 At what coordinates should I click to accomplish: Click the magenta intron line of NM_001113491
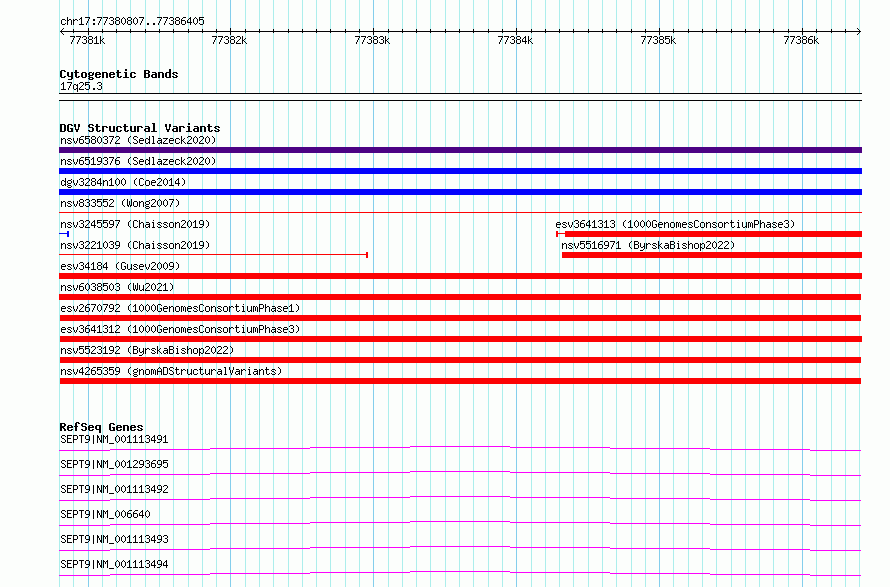point(460,448)
